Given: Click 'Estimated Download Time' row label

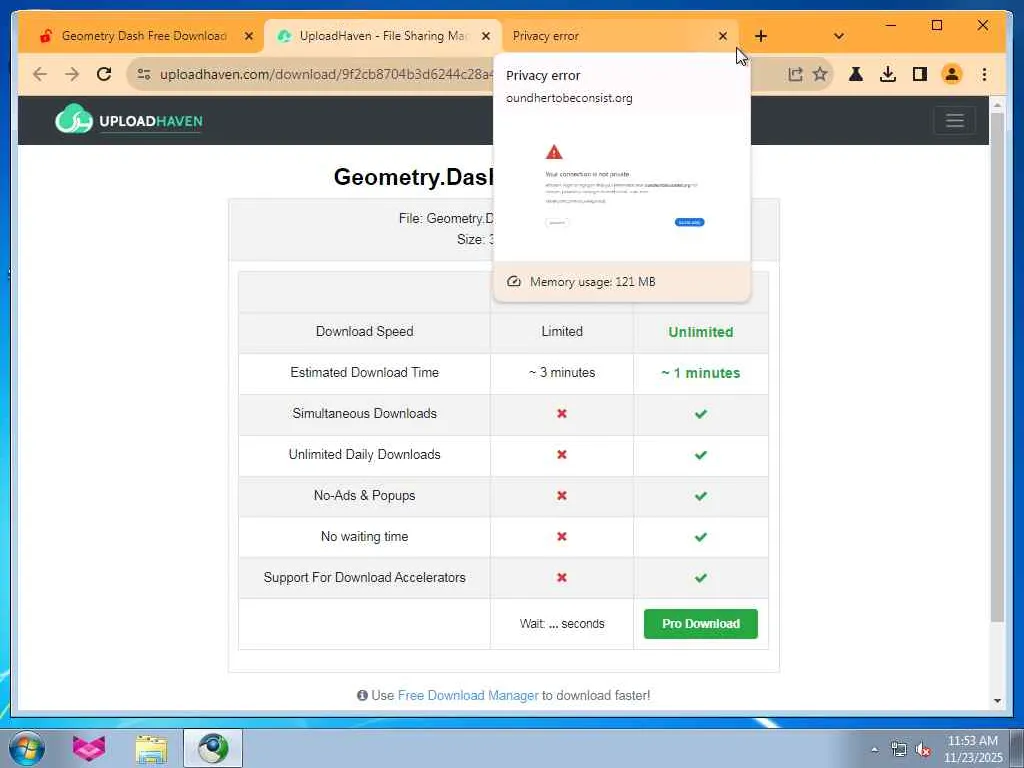Looking at the screenshot, I should [x=364, y=372].
